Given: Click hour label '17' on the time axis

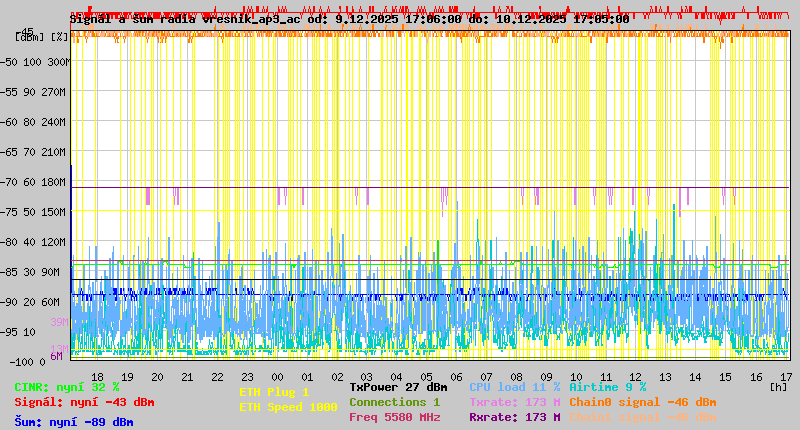Looking at the screenshot, I should click(786, 377).
